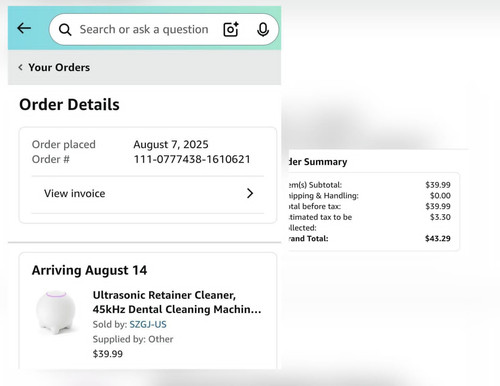Click the item price $39.99
The image size is (500, 386).
108,354
